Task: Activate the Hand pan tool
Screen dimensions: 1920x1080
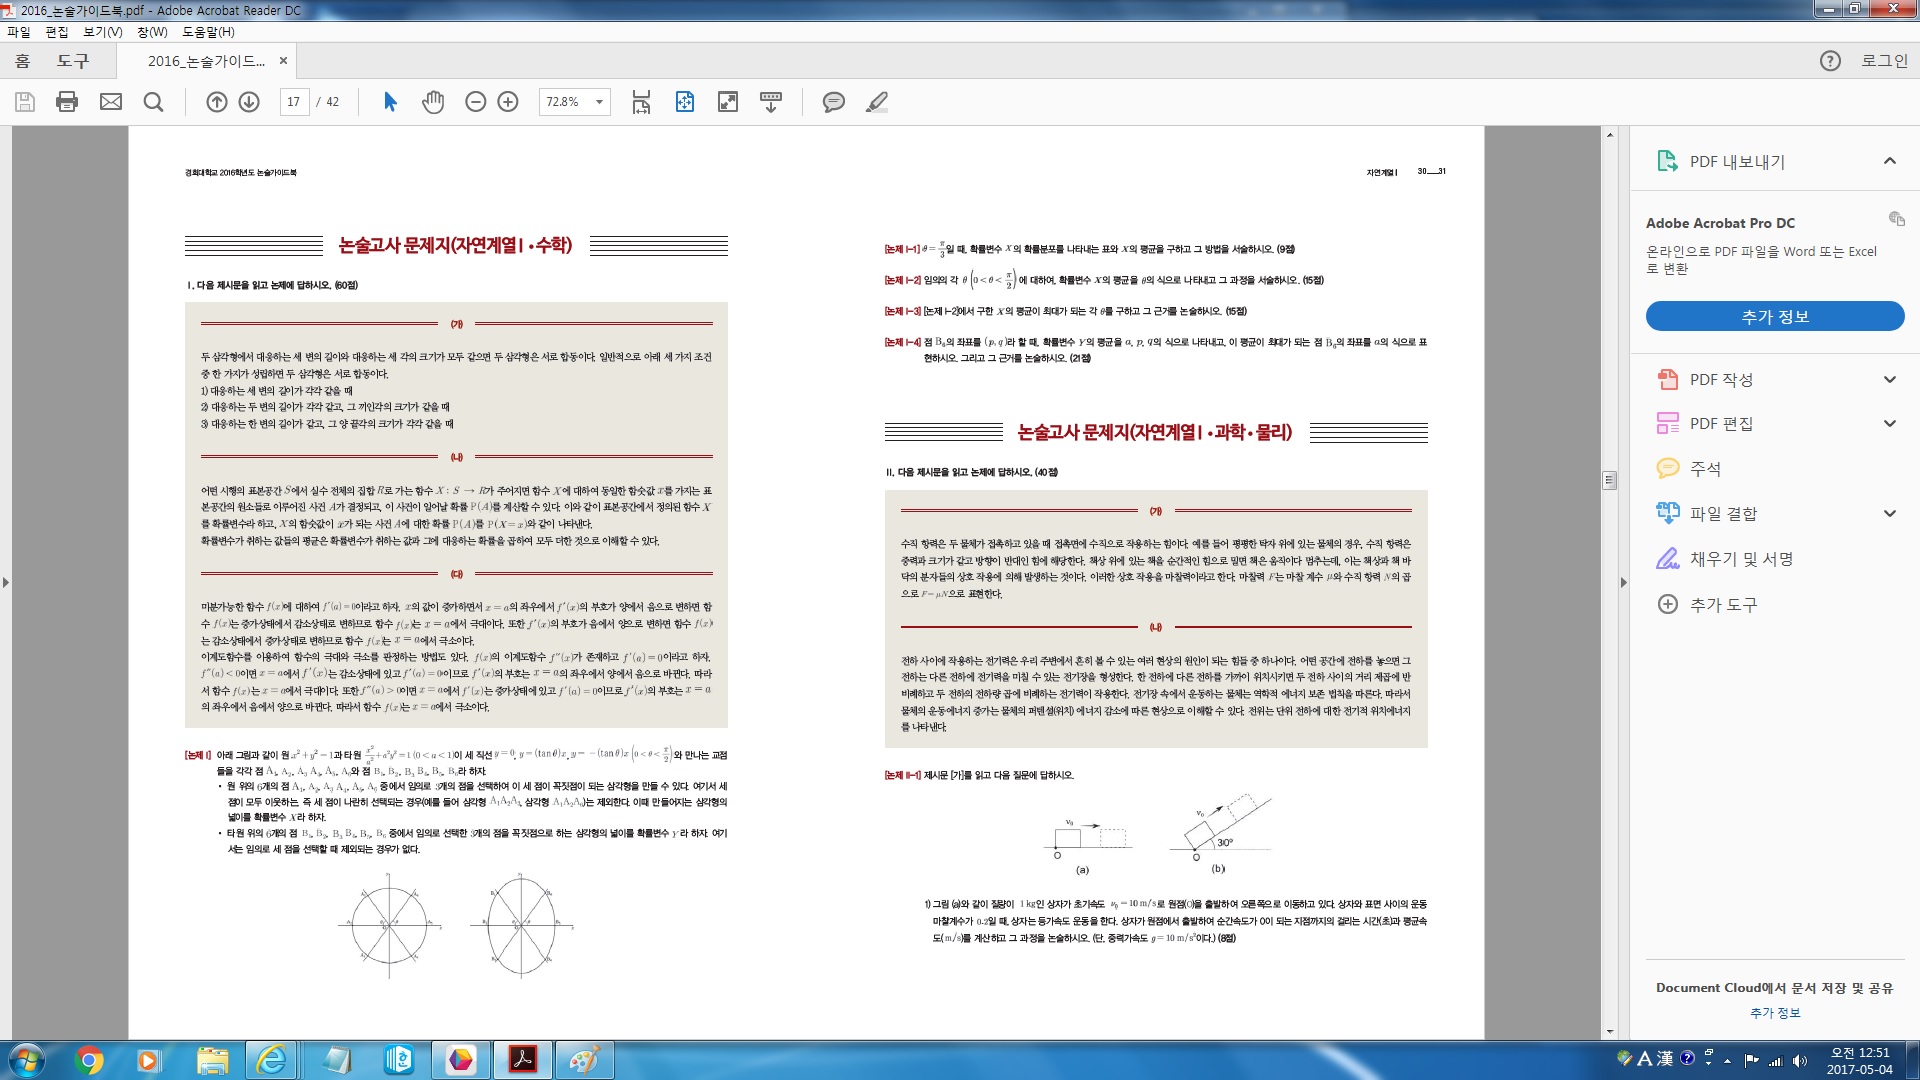Action: tap(433, 102)
